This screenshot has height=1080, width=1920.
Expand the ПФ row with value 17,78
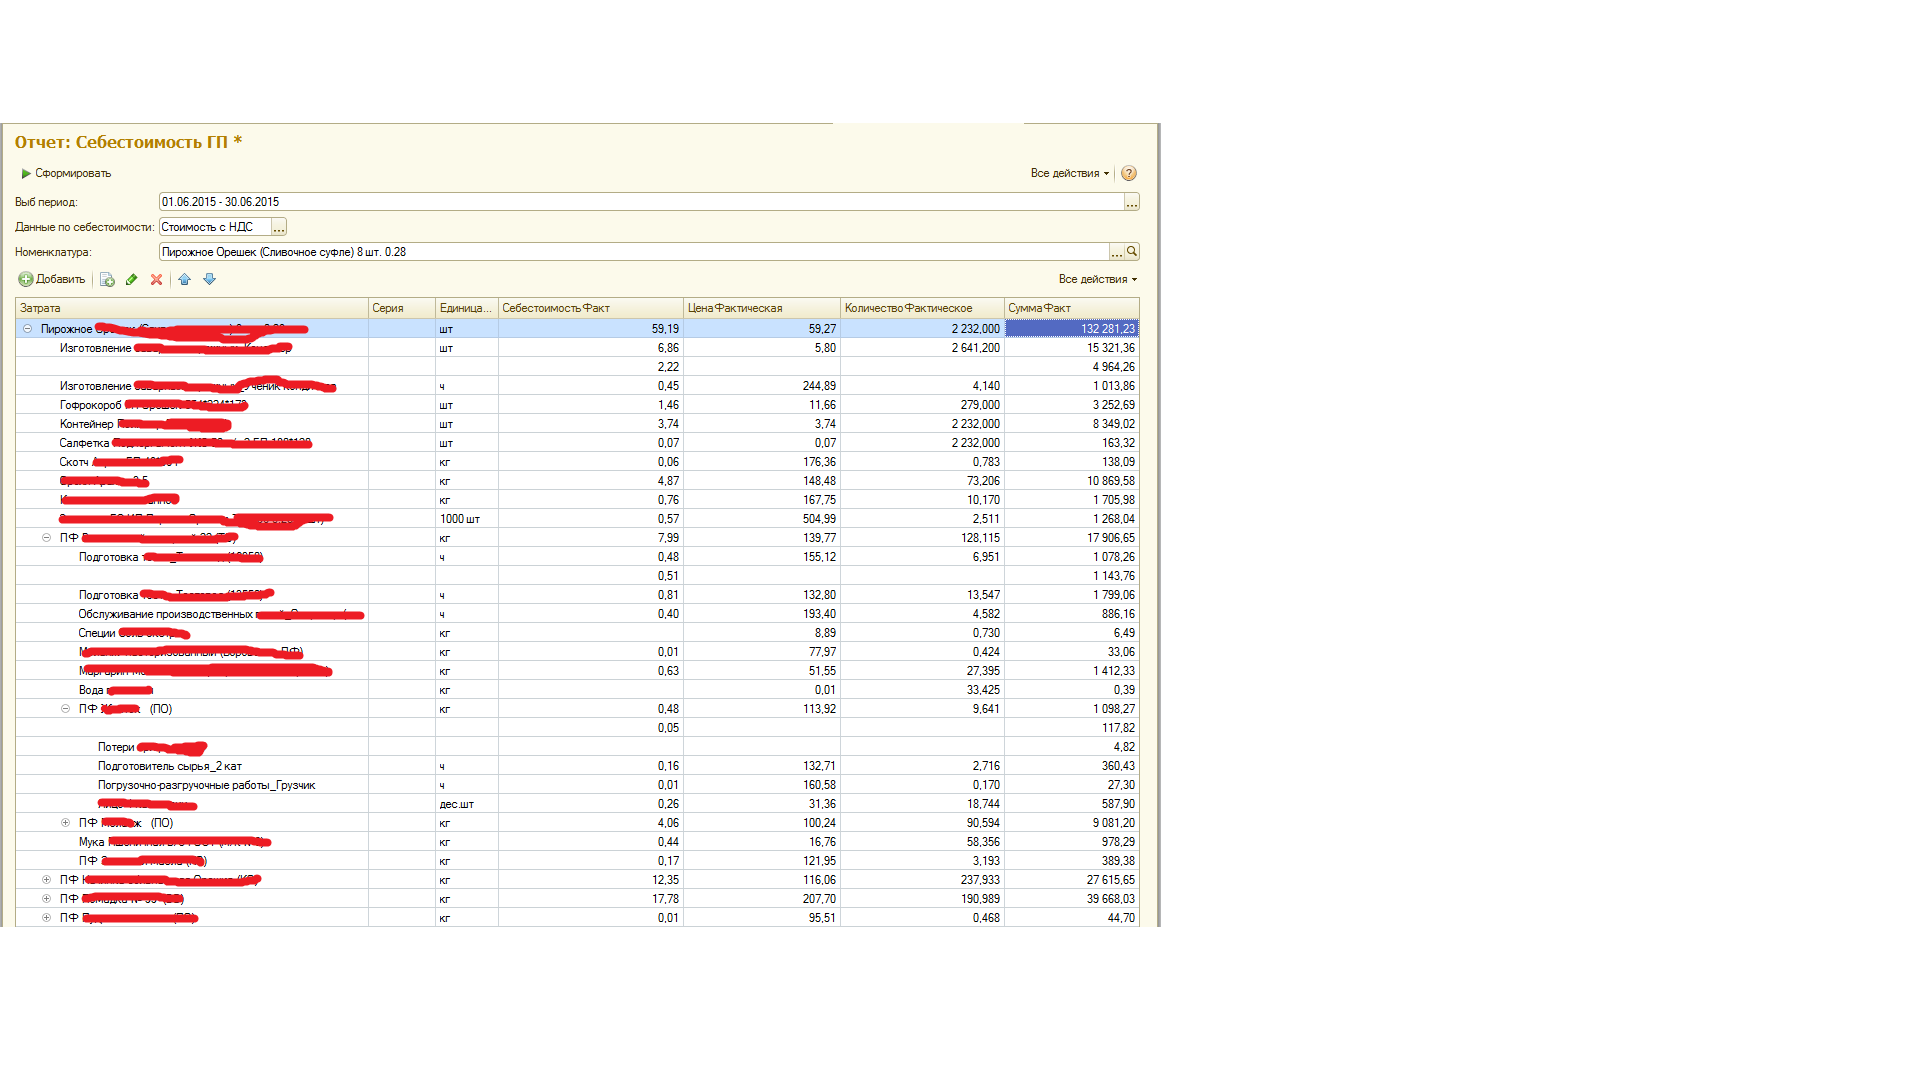46,899
